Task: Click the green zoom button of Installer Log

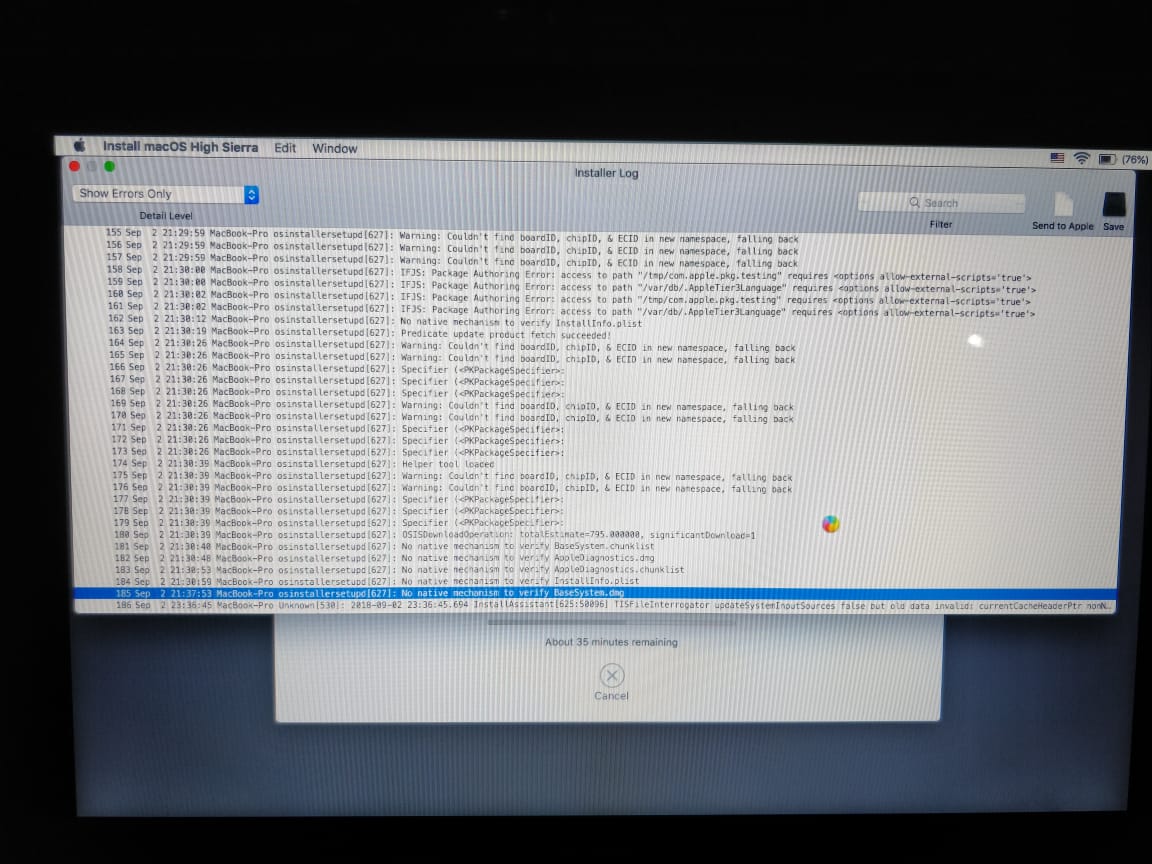Action: click(x=109, y=166)
